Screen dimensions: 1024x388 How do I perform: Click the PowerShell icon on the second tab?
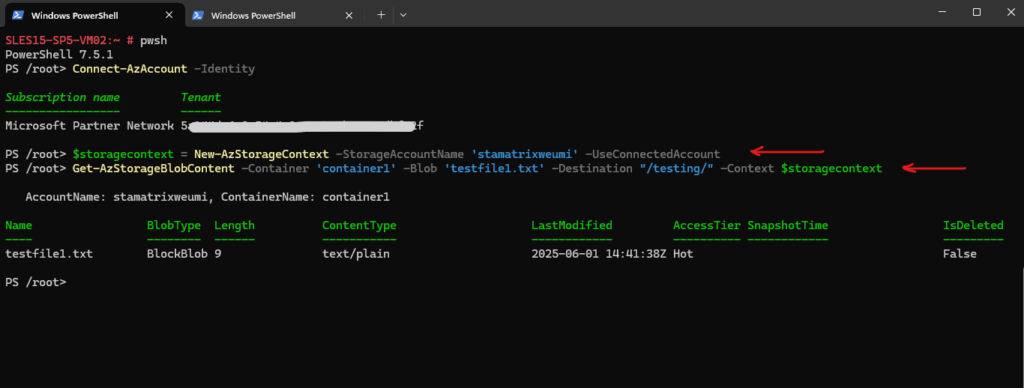[198, 15]
